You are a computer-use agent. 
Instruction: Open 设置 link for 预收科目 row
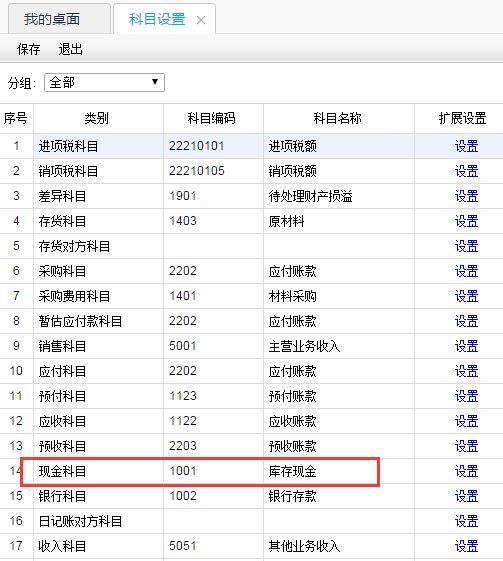(x=466, y=446)
